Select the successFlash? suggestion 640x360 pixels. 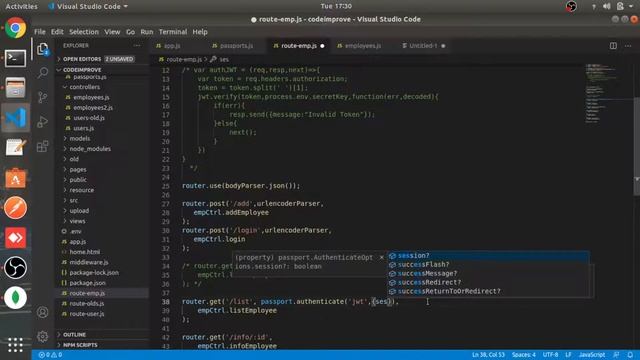tap(488, 264)
